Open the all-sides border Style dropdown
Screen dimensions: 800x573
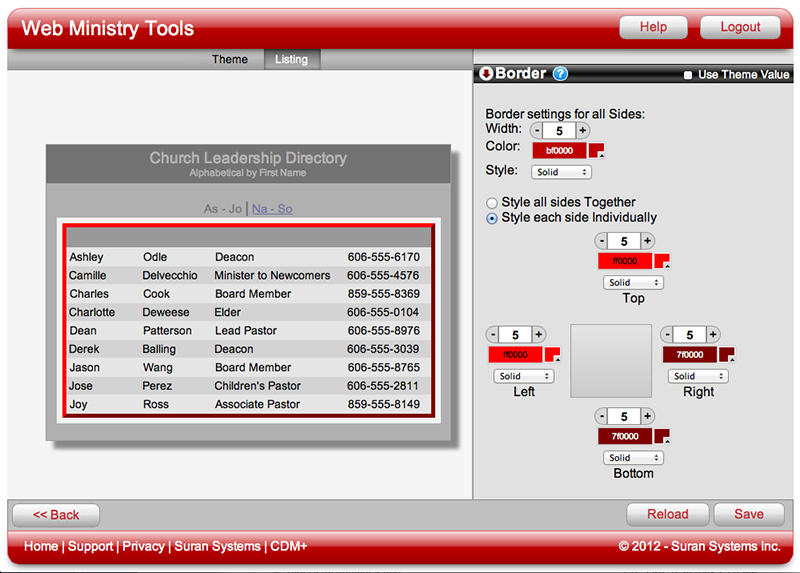561,173
